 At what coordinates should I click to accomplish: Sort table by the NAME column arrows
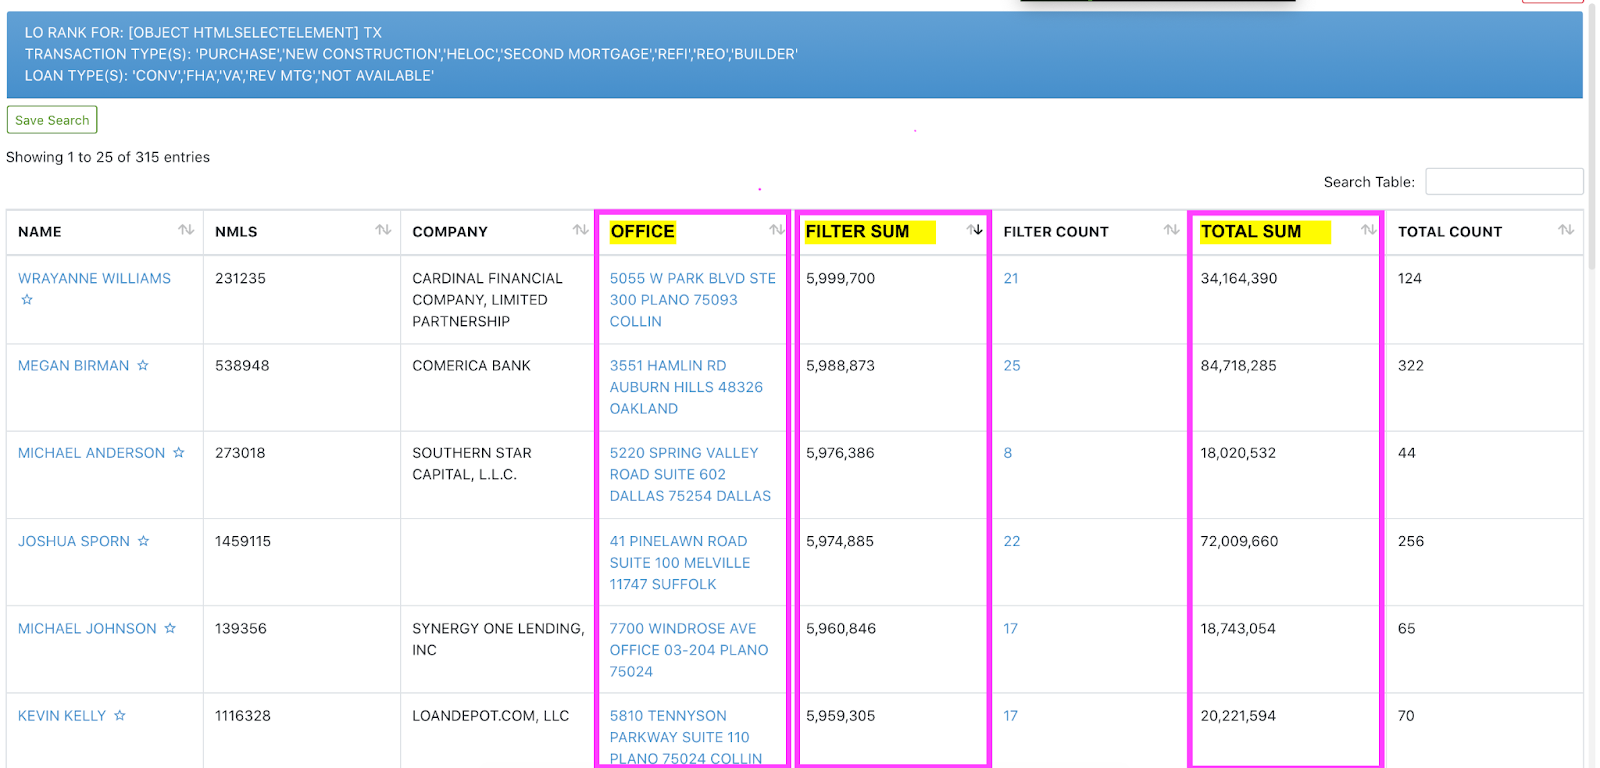pyautogui.click(x=186, y=230)
